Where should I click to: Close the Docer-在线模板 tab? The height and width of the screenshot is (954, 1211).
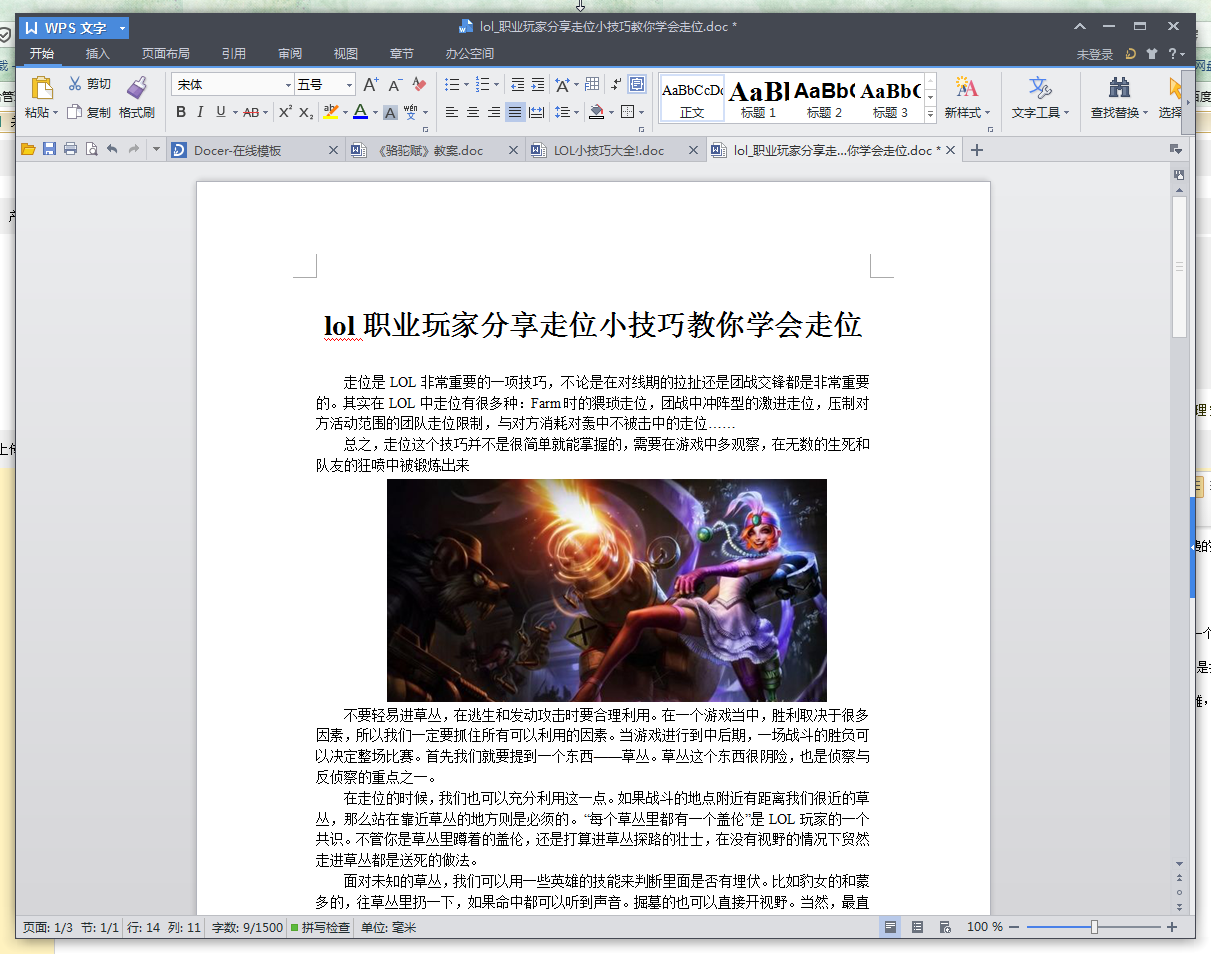(x=334, y=150)
